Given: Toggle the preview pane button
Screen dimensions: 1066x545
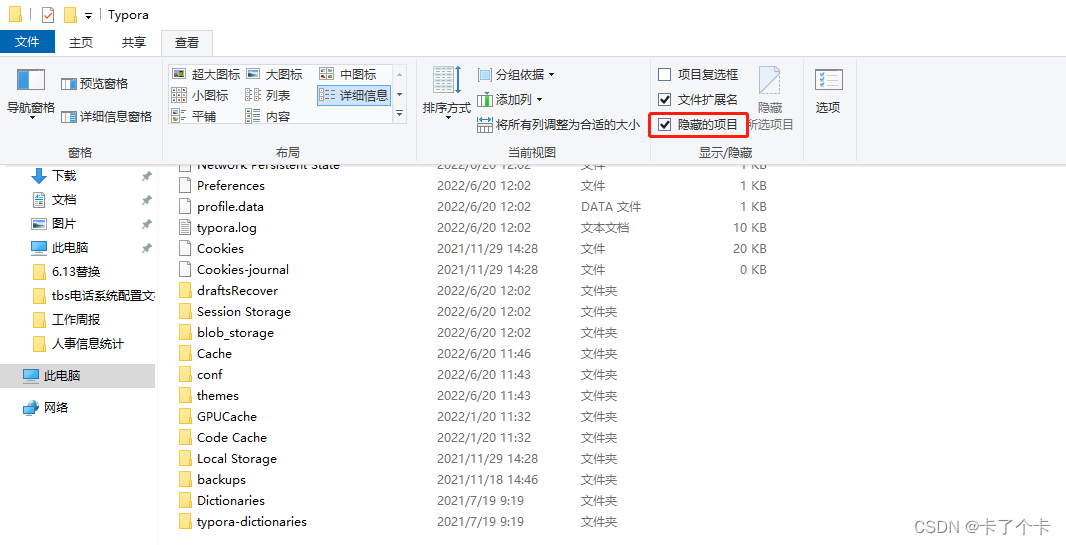Looking at the screenshot, I should (94, 84).
